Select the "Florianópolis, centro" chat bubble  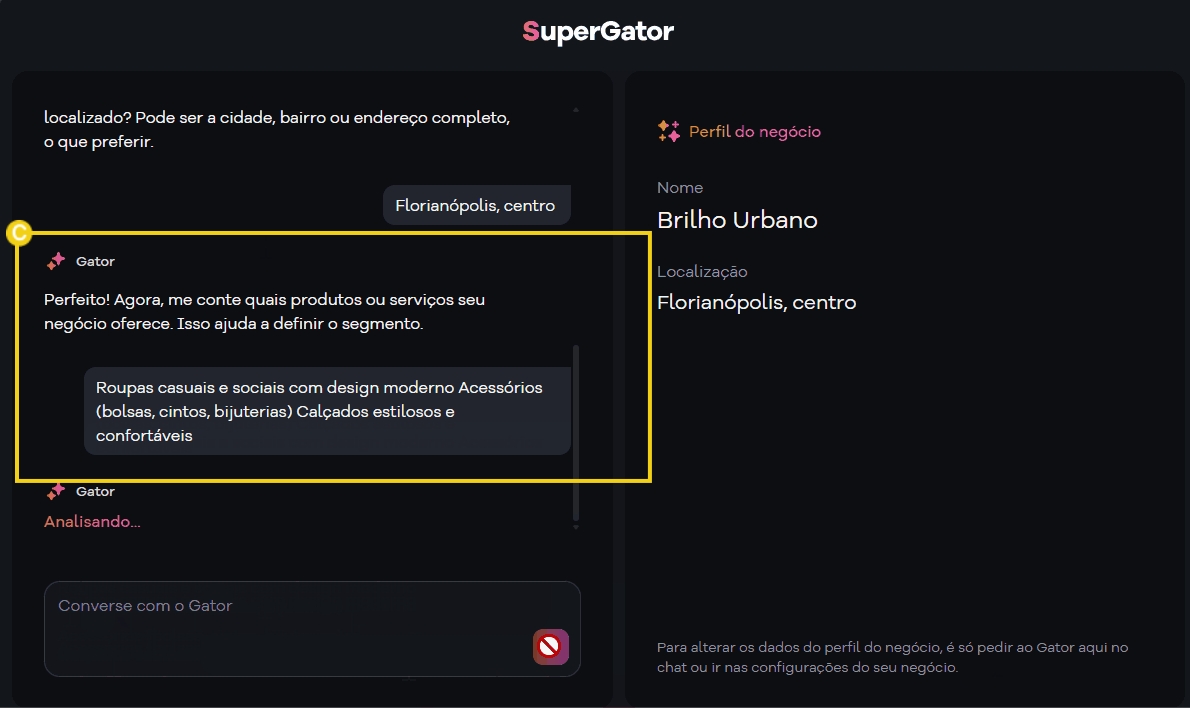click(x=475, y=206)
